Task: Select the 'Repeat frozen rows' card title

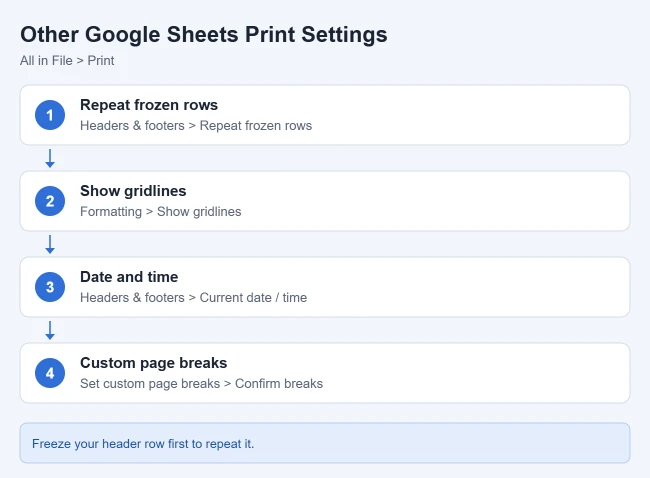Action: [x=149, y=105]
